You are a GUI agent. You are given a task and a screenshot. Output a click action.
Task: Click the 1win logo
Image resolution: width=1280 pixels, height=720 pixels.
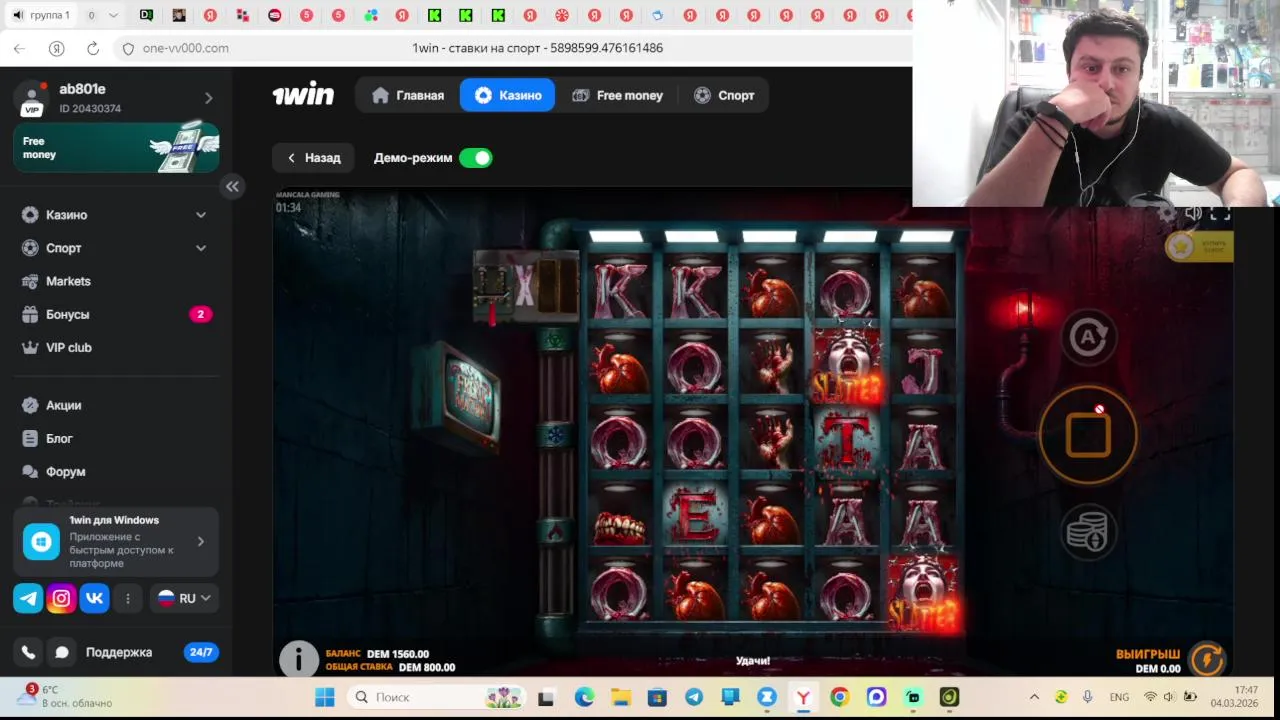pyautogui.click(x=303, y=94)
